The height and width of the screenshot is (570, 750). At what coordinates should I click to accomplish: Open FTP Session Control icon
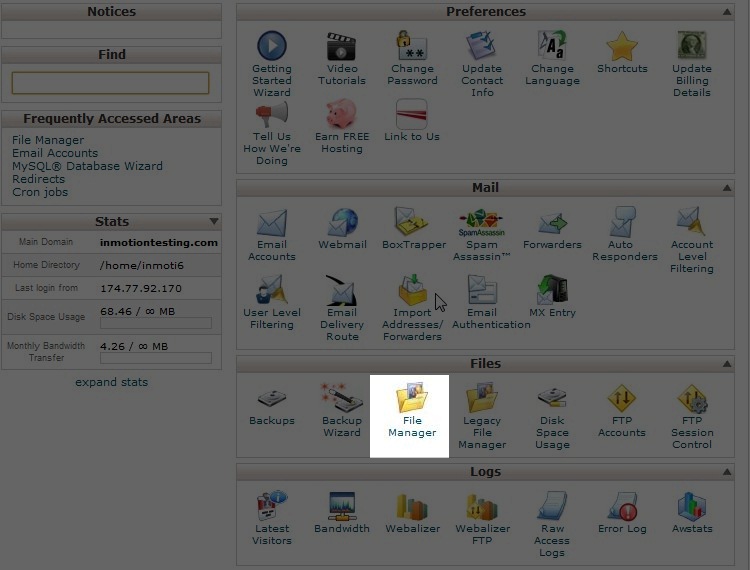pos(692,399)
